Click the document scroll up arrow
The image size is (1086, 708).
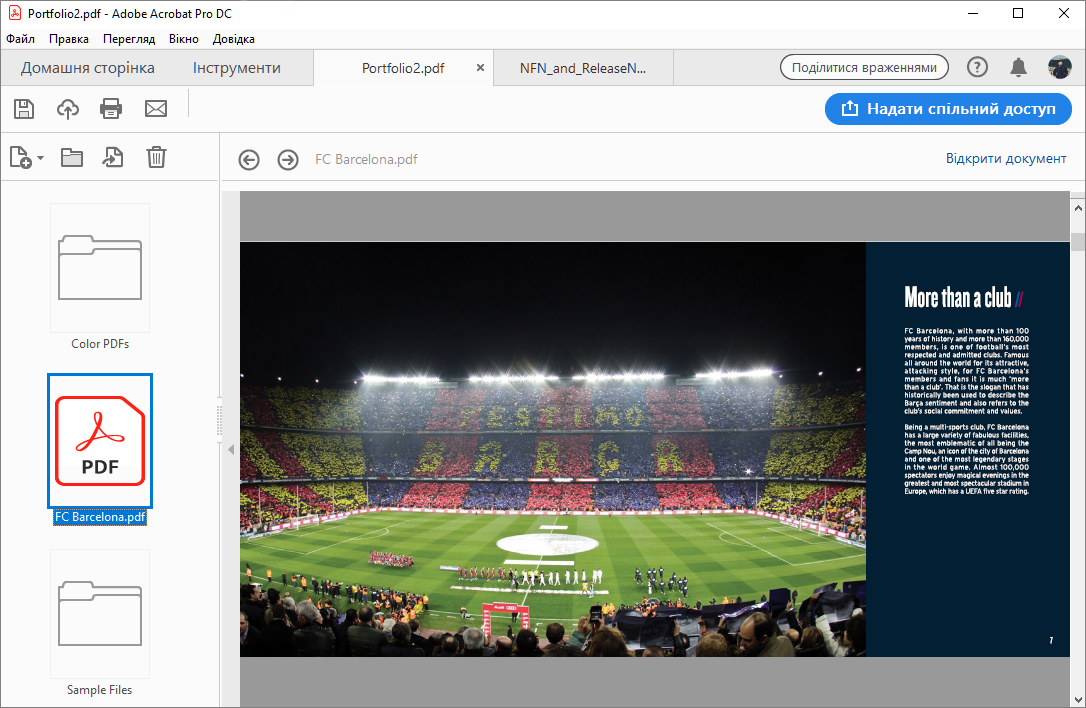[1078, 208]
